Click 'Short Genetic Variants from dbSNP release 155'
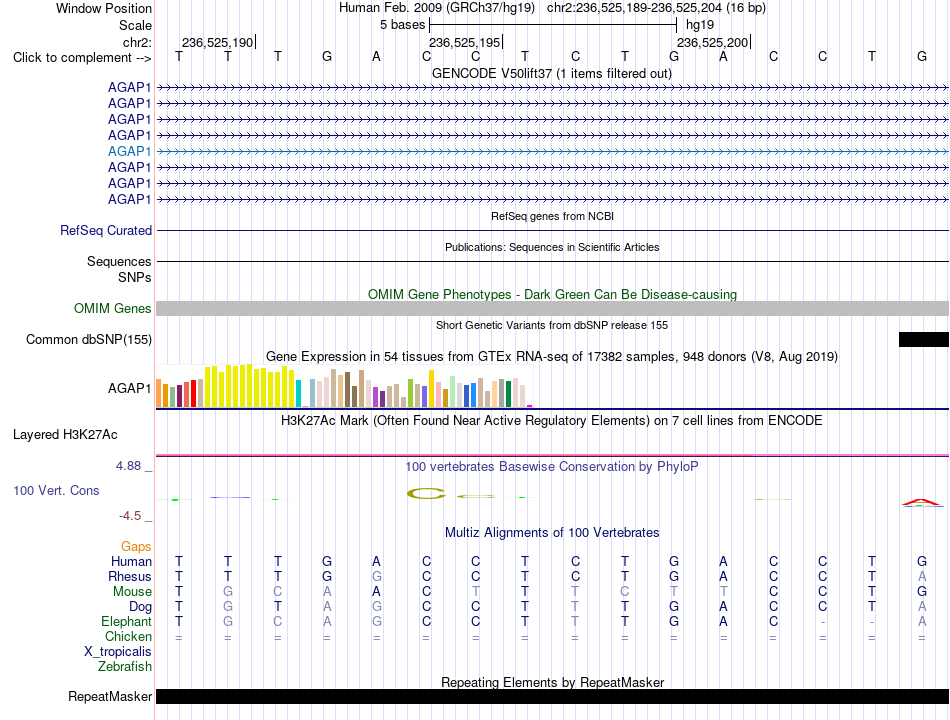The width and height of the screenshot is (950, 720). [x=552, y=325]
